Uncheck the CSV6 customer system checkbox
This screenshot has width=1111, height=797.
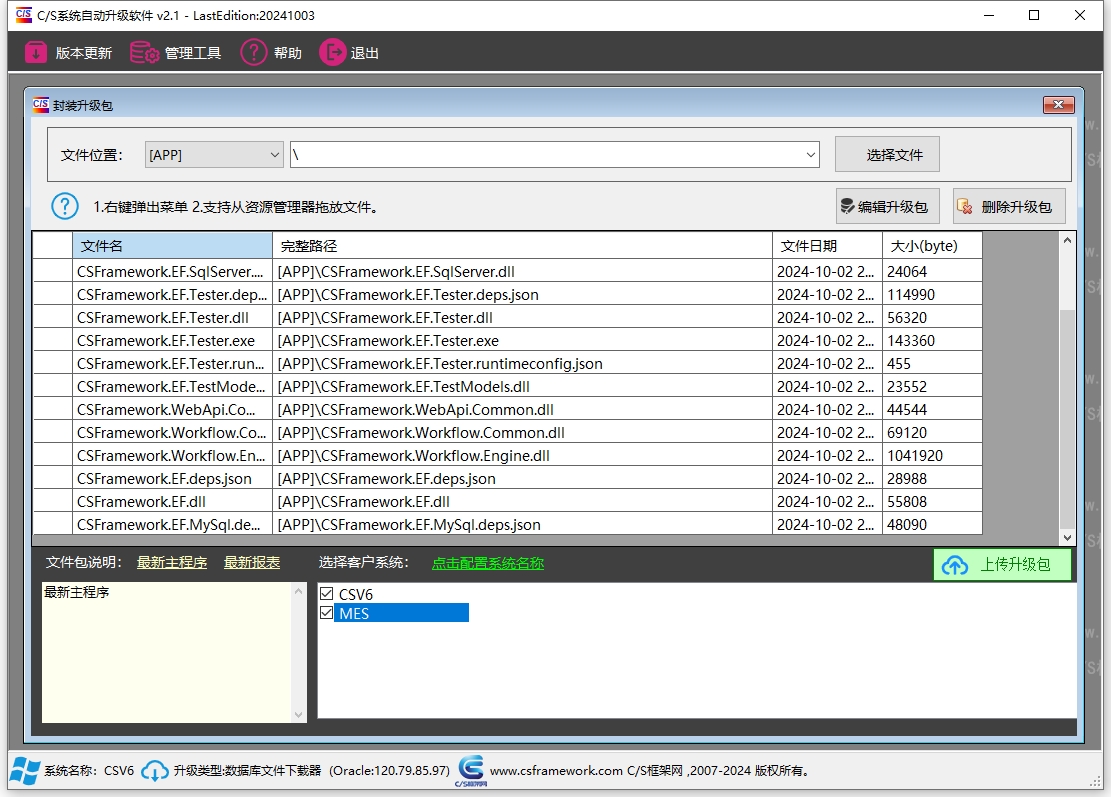pos(326,594)
